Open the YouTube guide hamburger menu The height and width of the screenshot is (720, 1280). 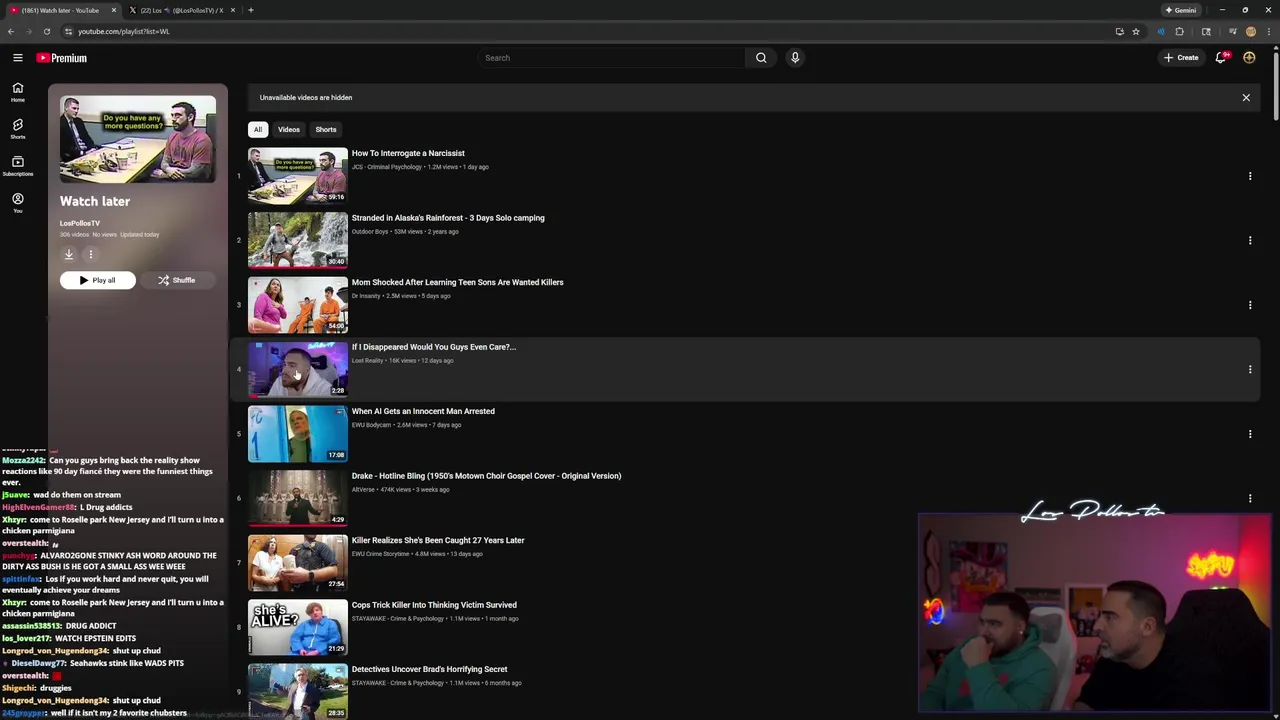click(18, 58)
